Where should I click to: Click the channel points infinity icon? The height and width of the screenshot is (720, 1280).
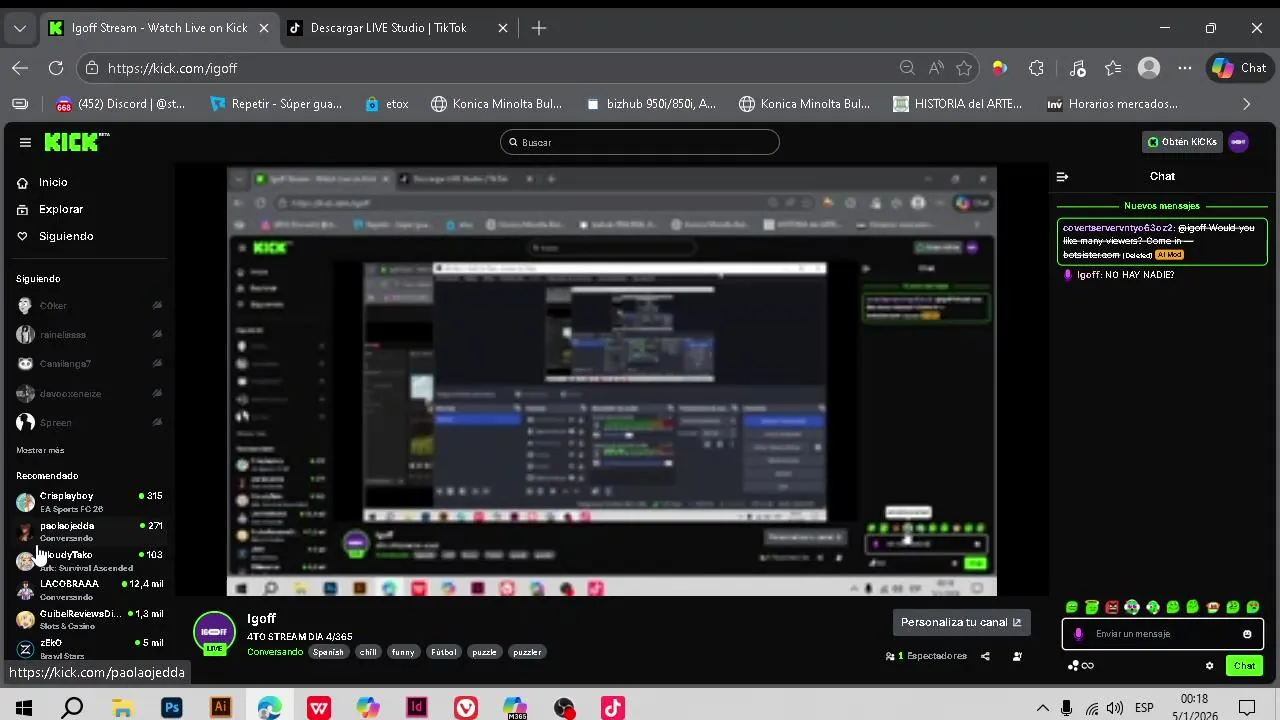click(x=1081, y=665)
